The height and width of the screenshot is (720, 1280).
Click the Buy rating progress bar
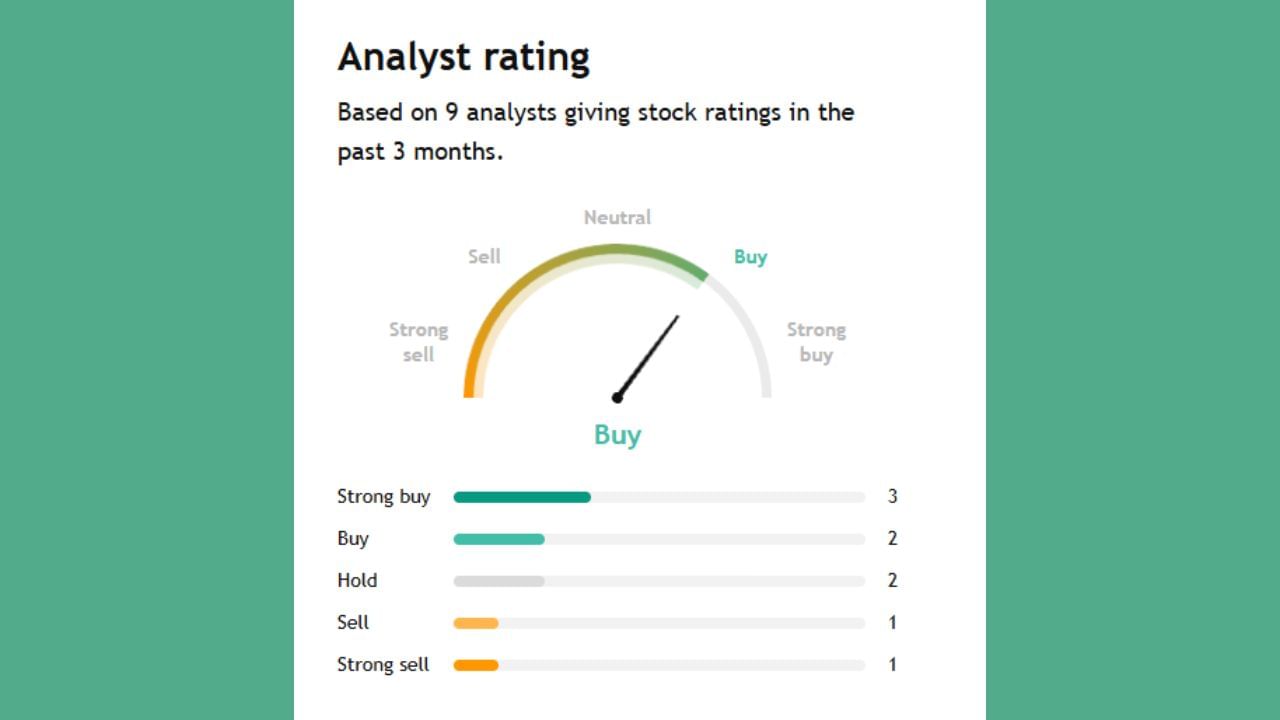click(x=499, y=539)
